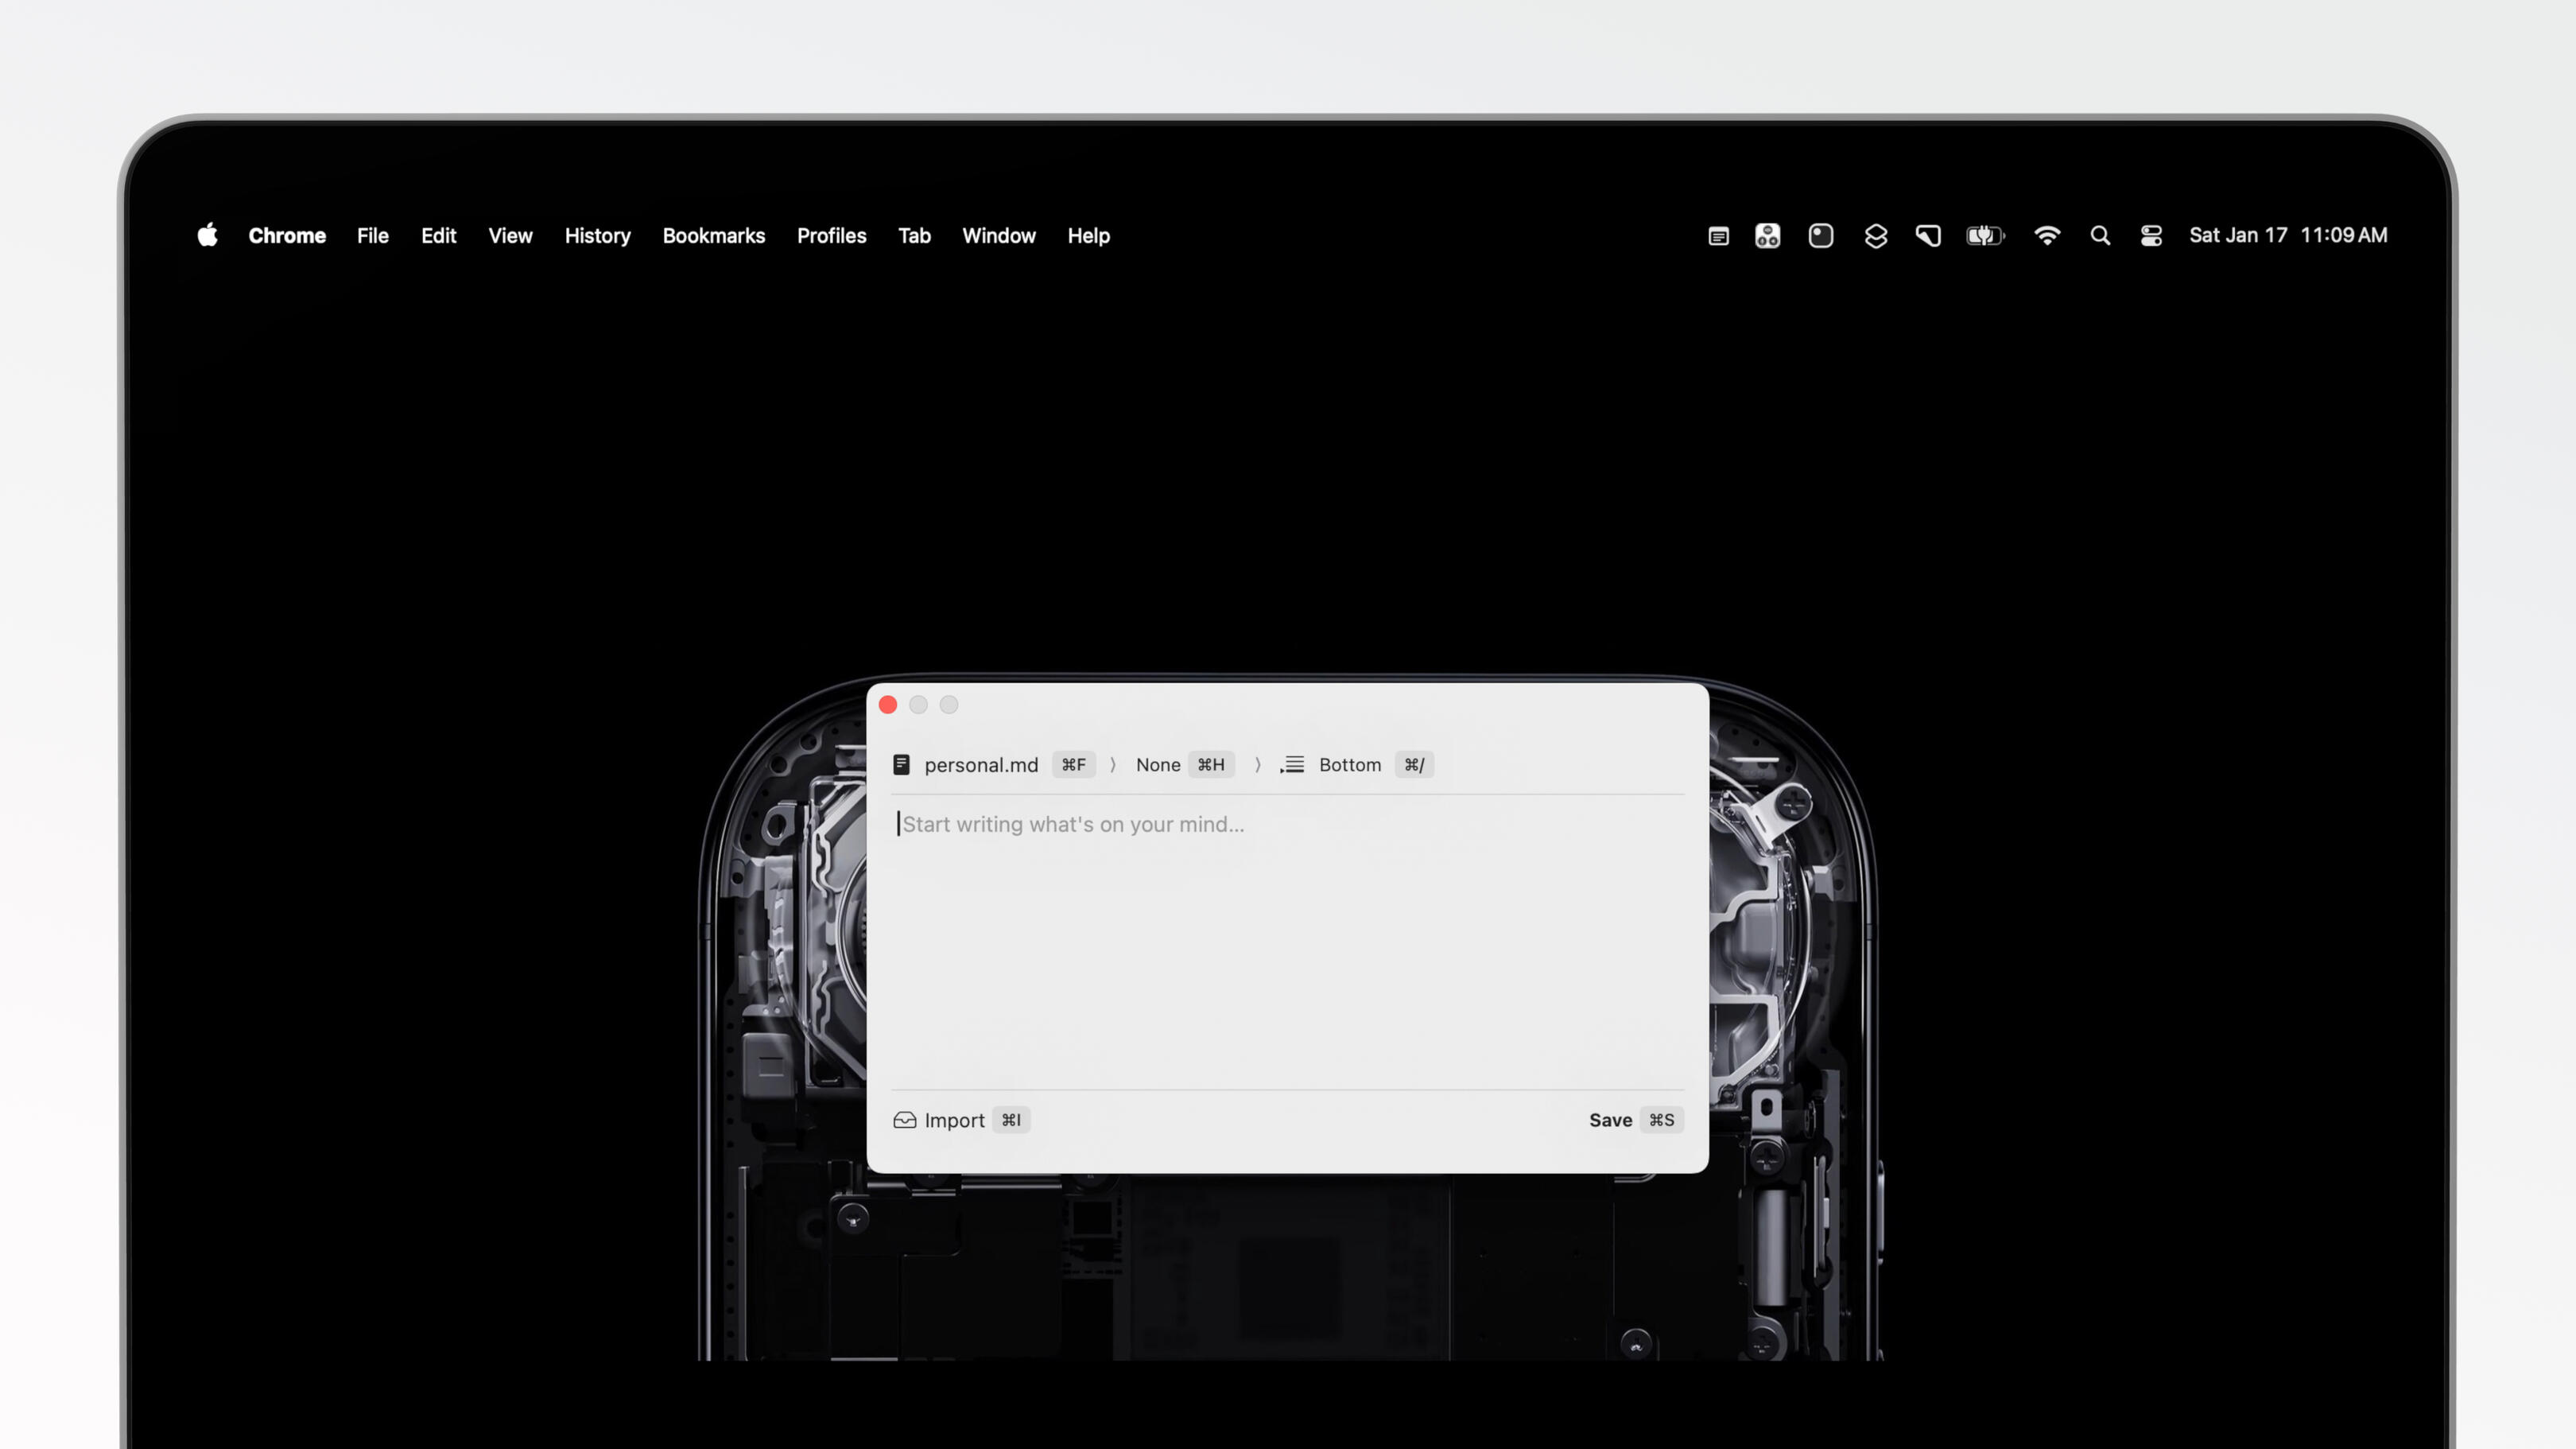Open the History menu
Screen dimensions: 2576x1449
(597, 236)
